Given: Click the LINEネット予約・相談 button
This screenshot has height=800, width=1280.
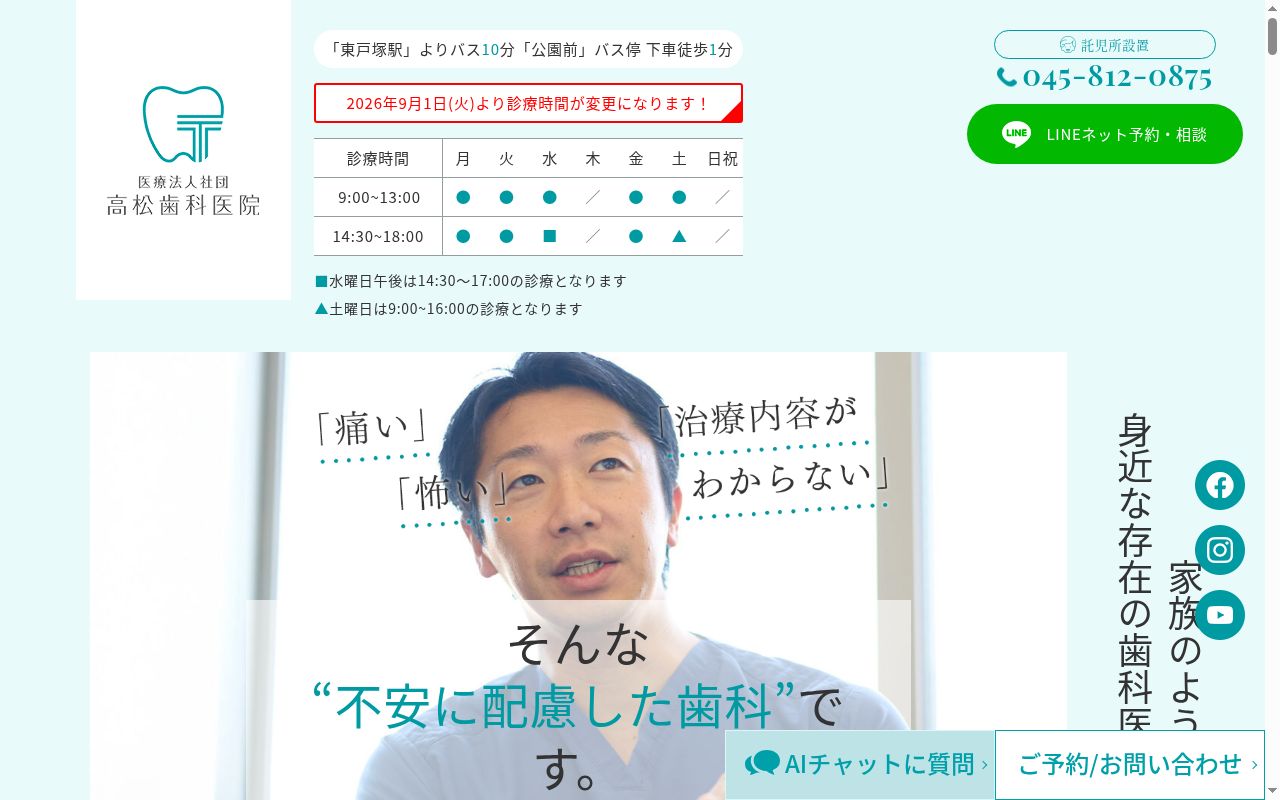Looking at the screenshot, I should pos(1105,134).
